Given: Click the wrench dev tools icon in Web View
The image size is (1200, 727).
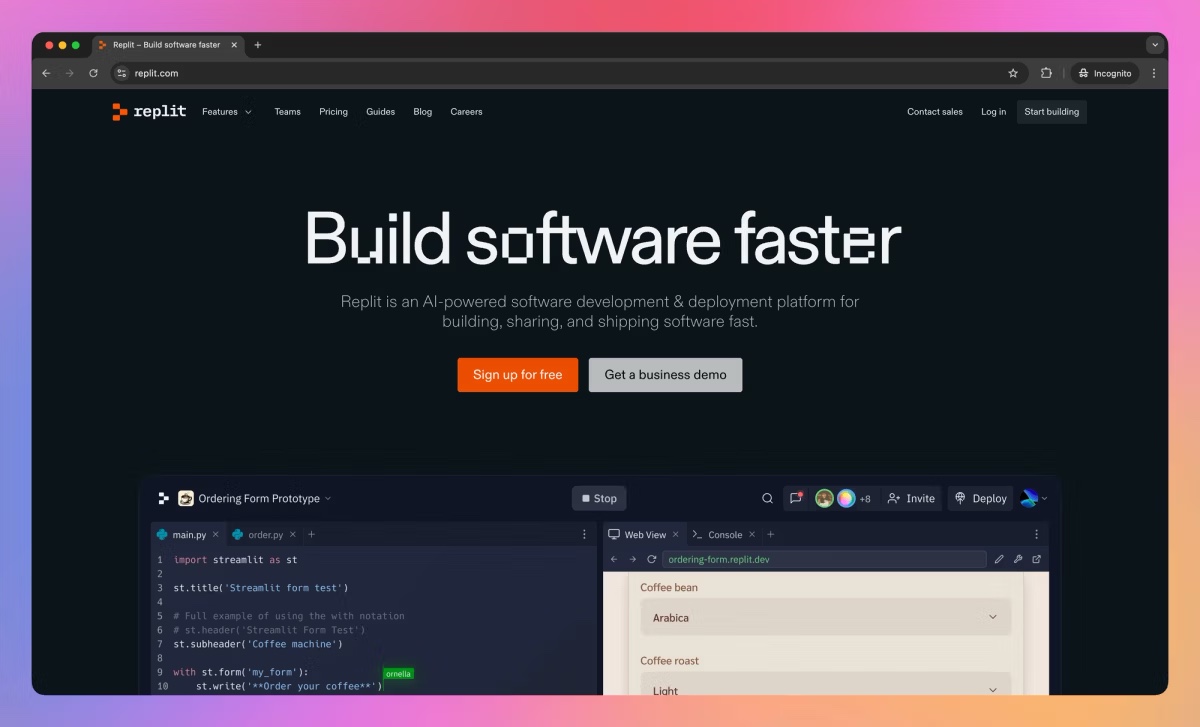Looking at the screenshot, I should click(1018, 559).
